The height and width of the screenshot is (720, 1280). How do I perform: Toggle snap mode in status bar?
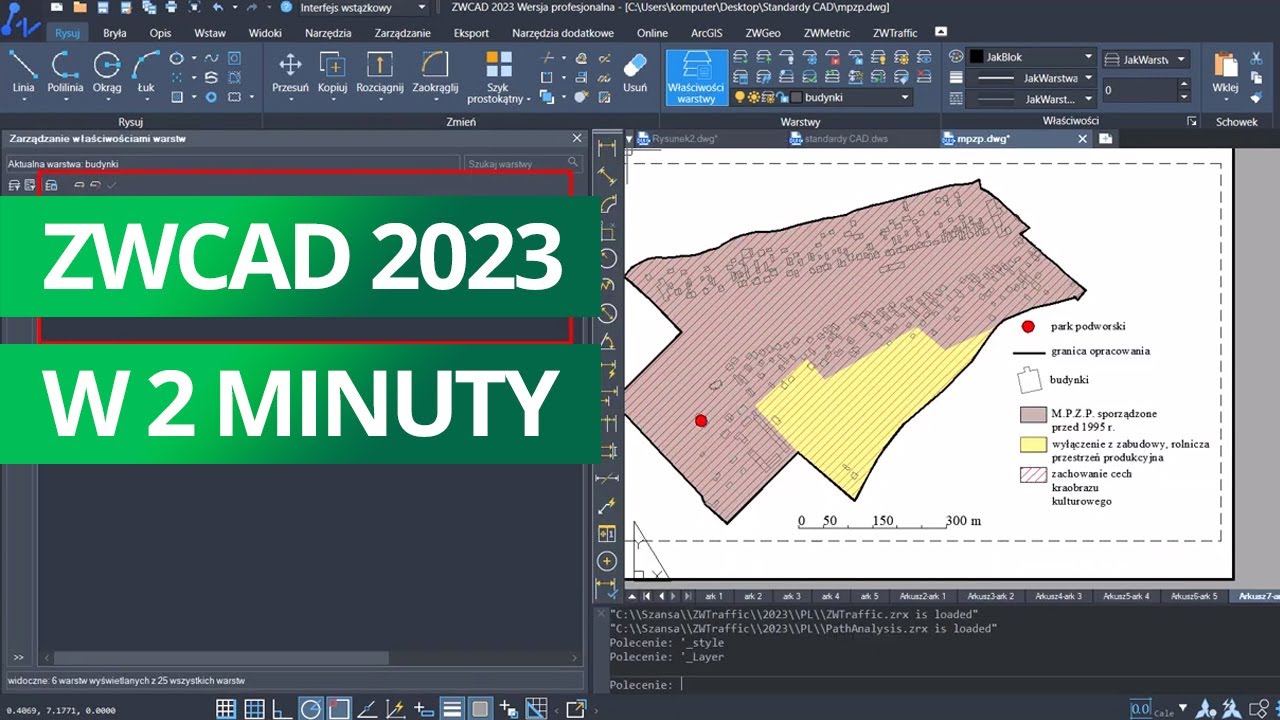(x=254, y=709)
